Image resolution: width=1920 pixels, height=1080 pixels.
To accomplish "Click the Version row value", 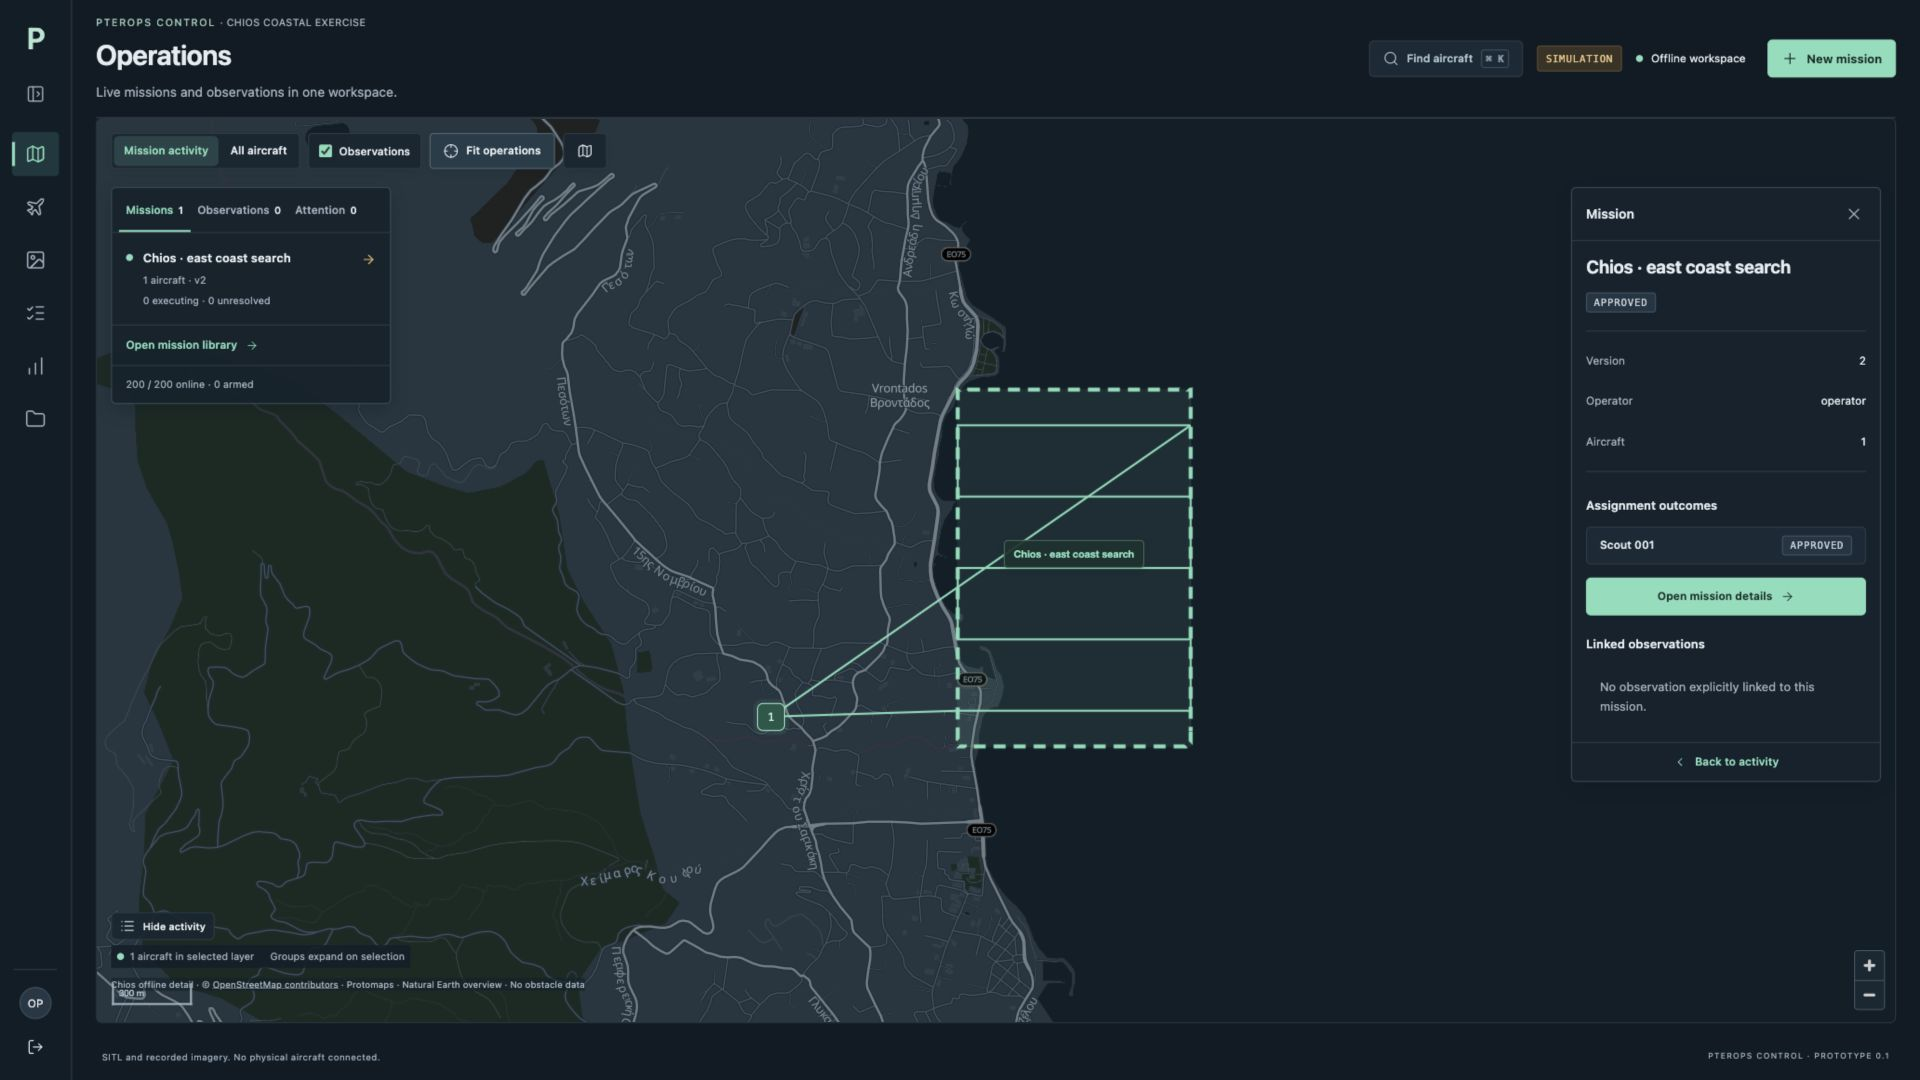I will coord(1862,361).
